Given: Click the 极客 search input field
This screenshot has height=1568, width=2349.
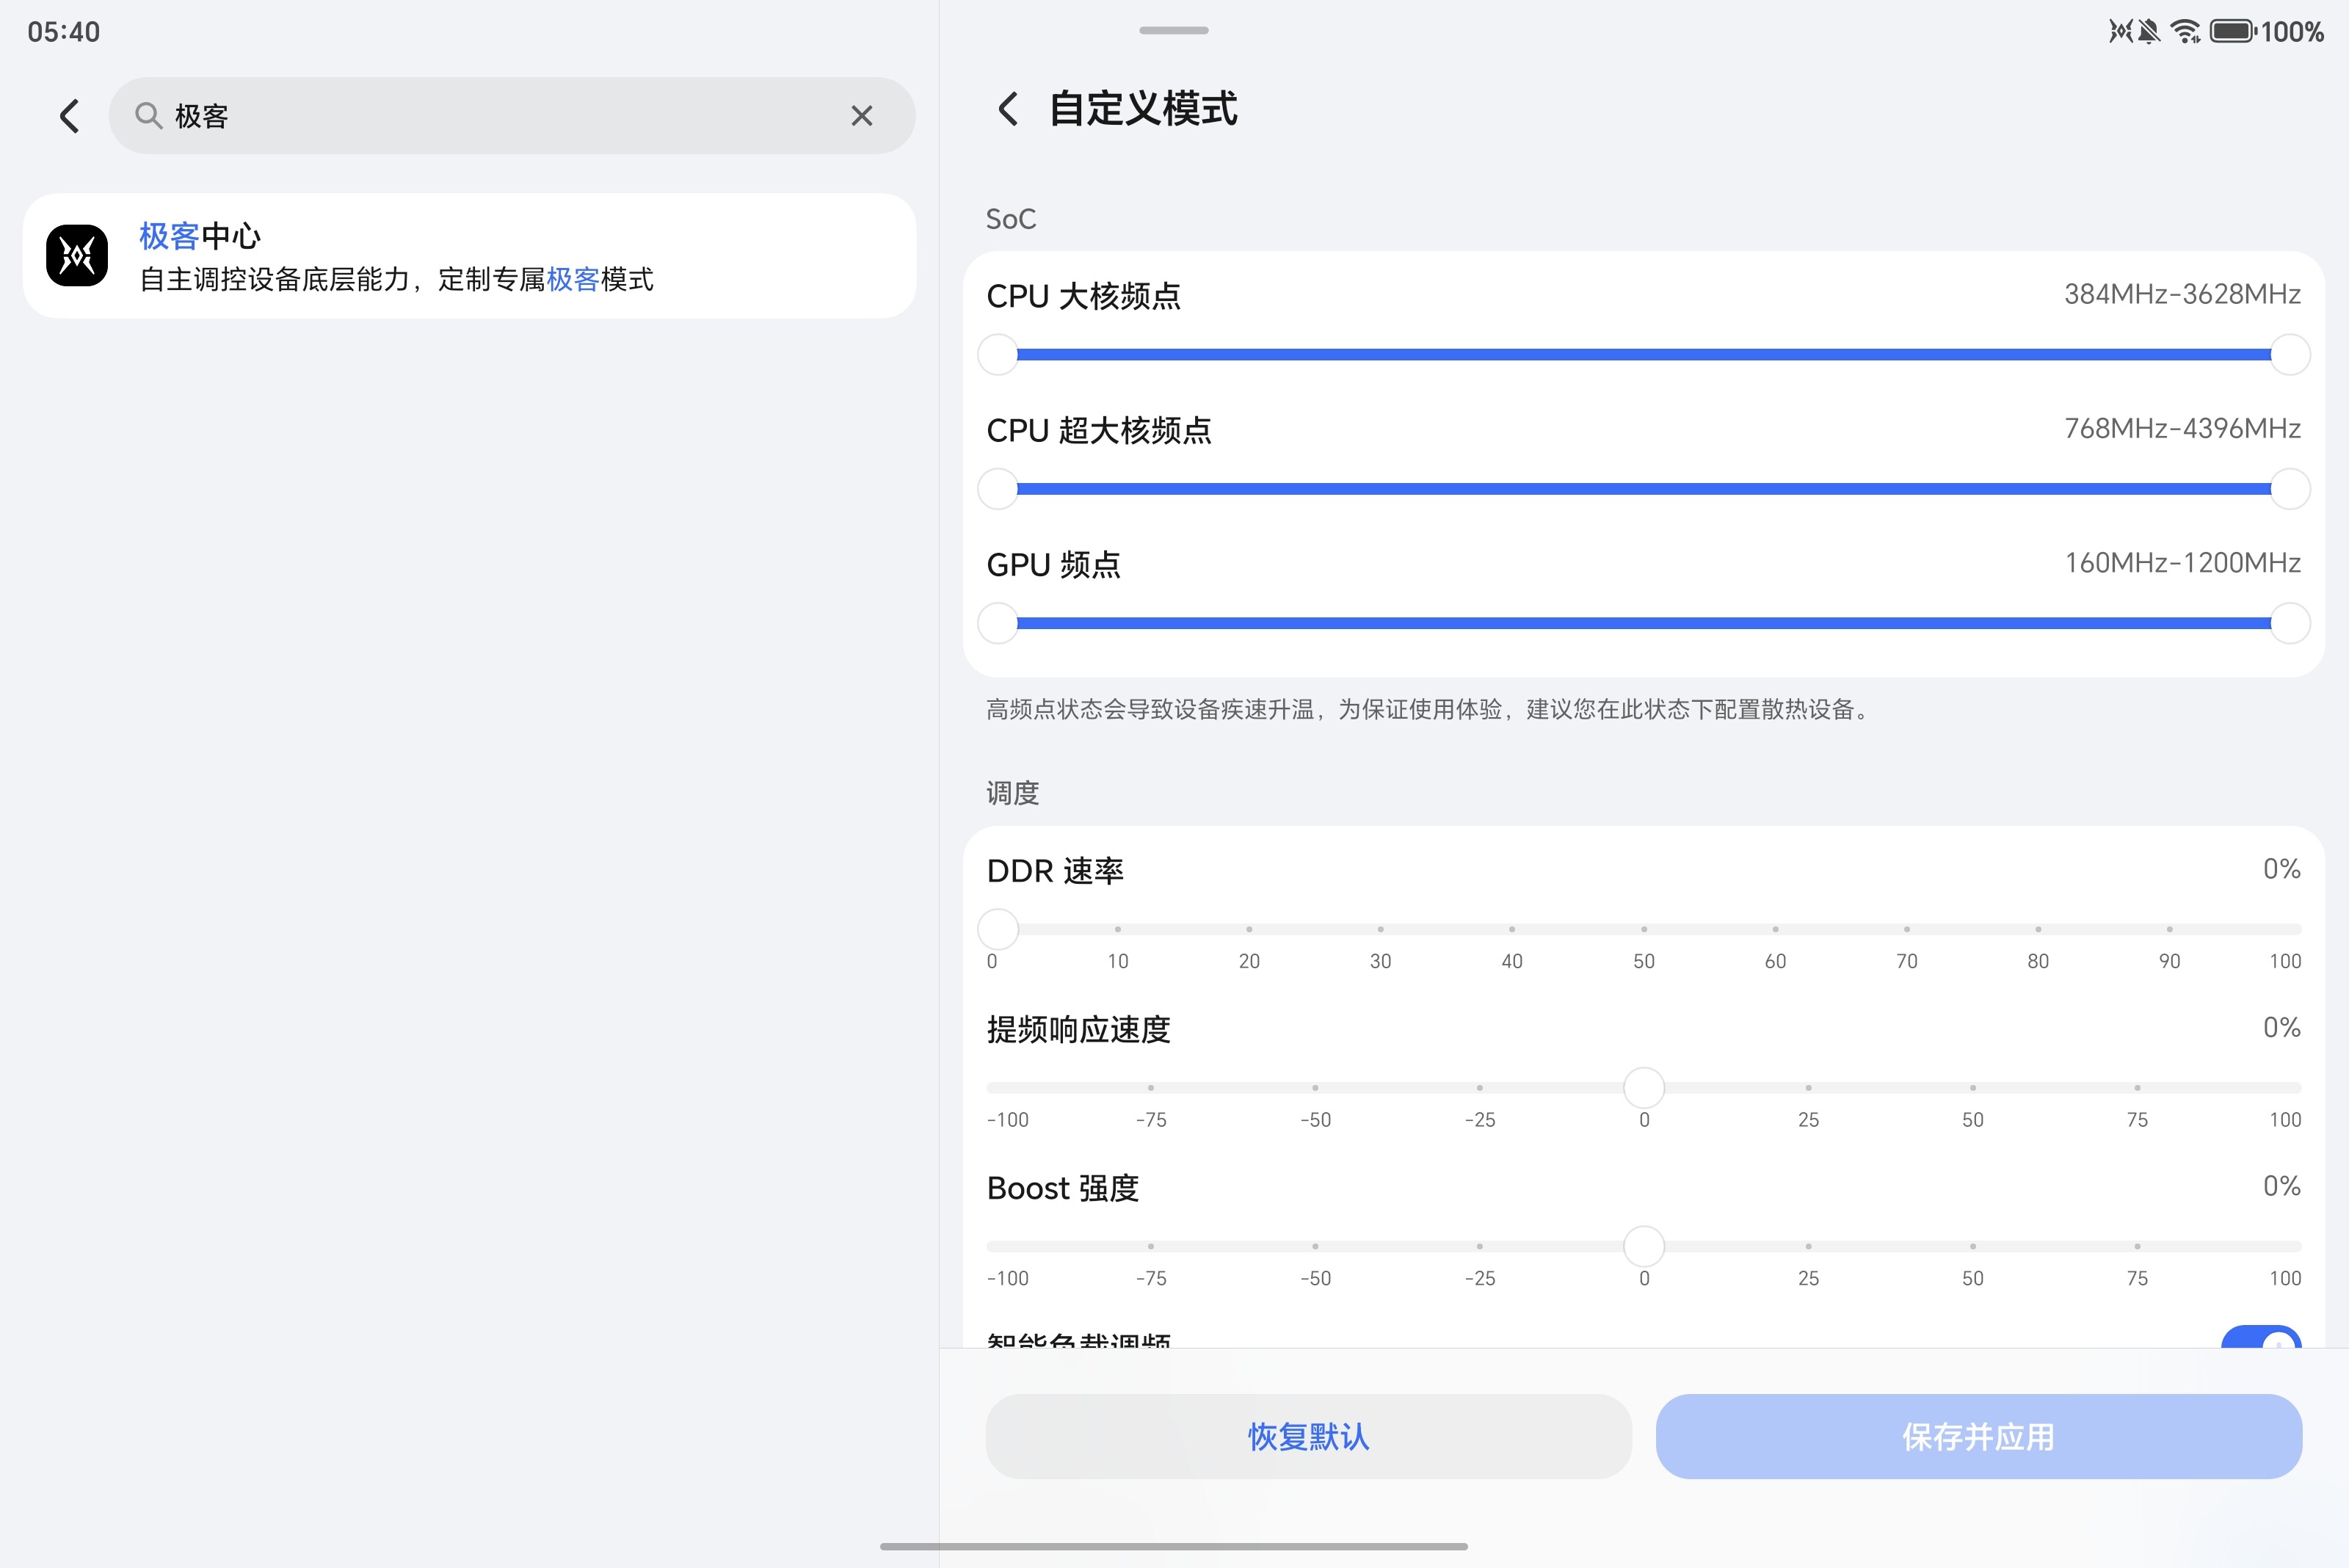Looking at the screenshot, I should coord(500,116).
